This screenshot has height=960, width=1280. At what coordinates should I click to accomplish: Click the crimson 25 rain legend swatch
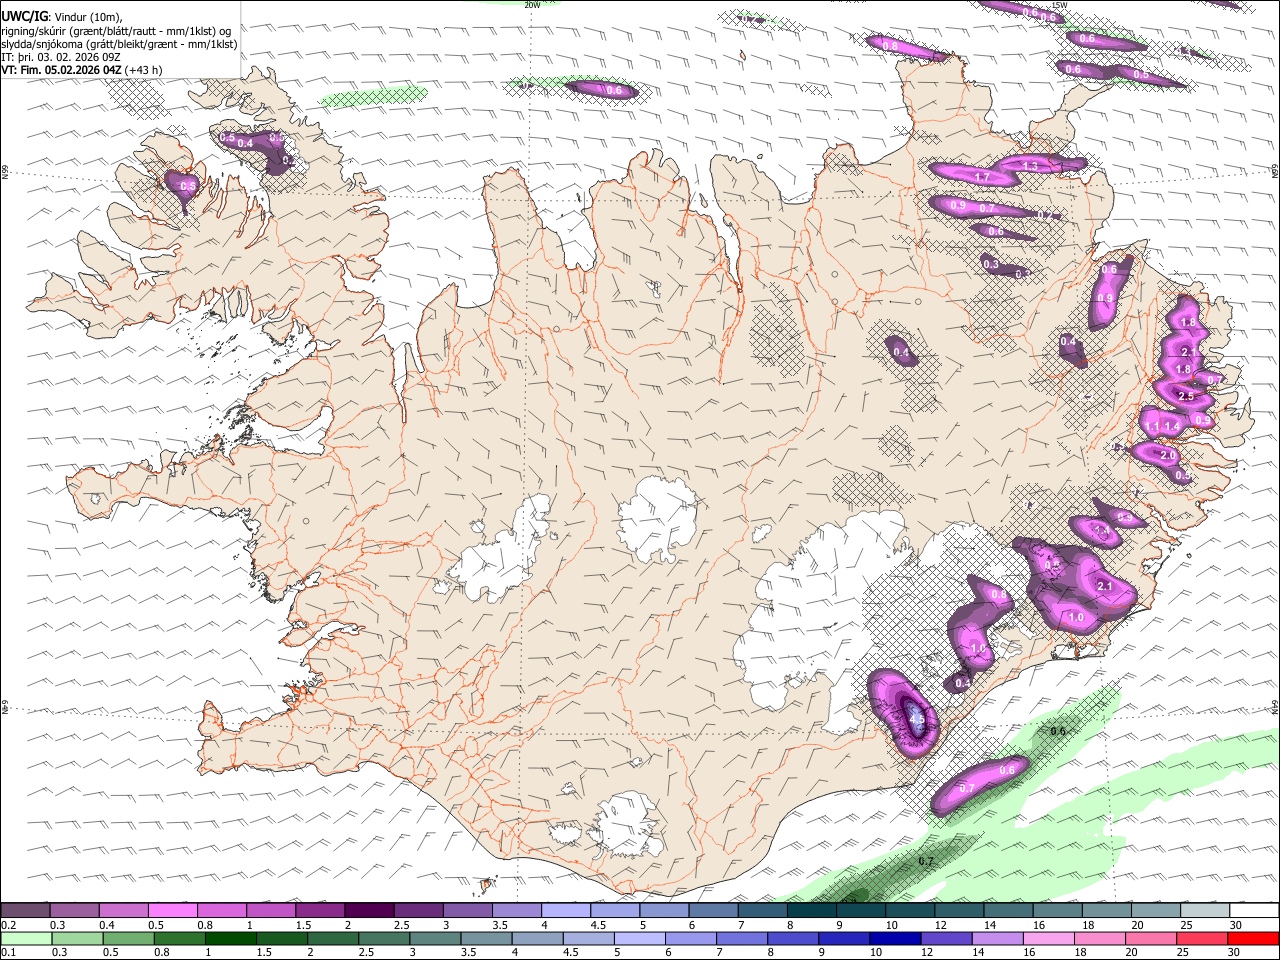click(1203, 938)
